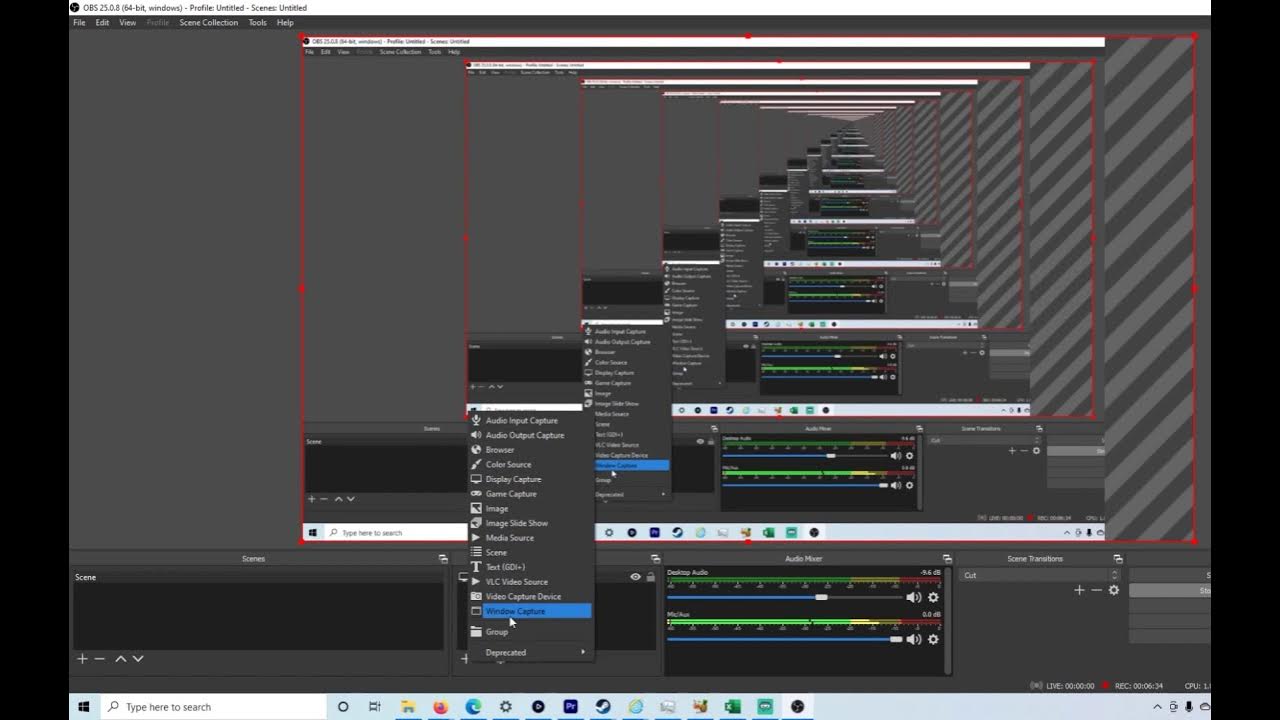Open Windows Settings gear on the taskbar
This screenshot has width=1280, height=720.
pyautogui.click(x=506, y=706)
